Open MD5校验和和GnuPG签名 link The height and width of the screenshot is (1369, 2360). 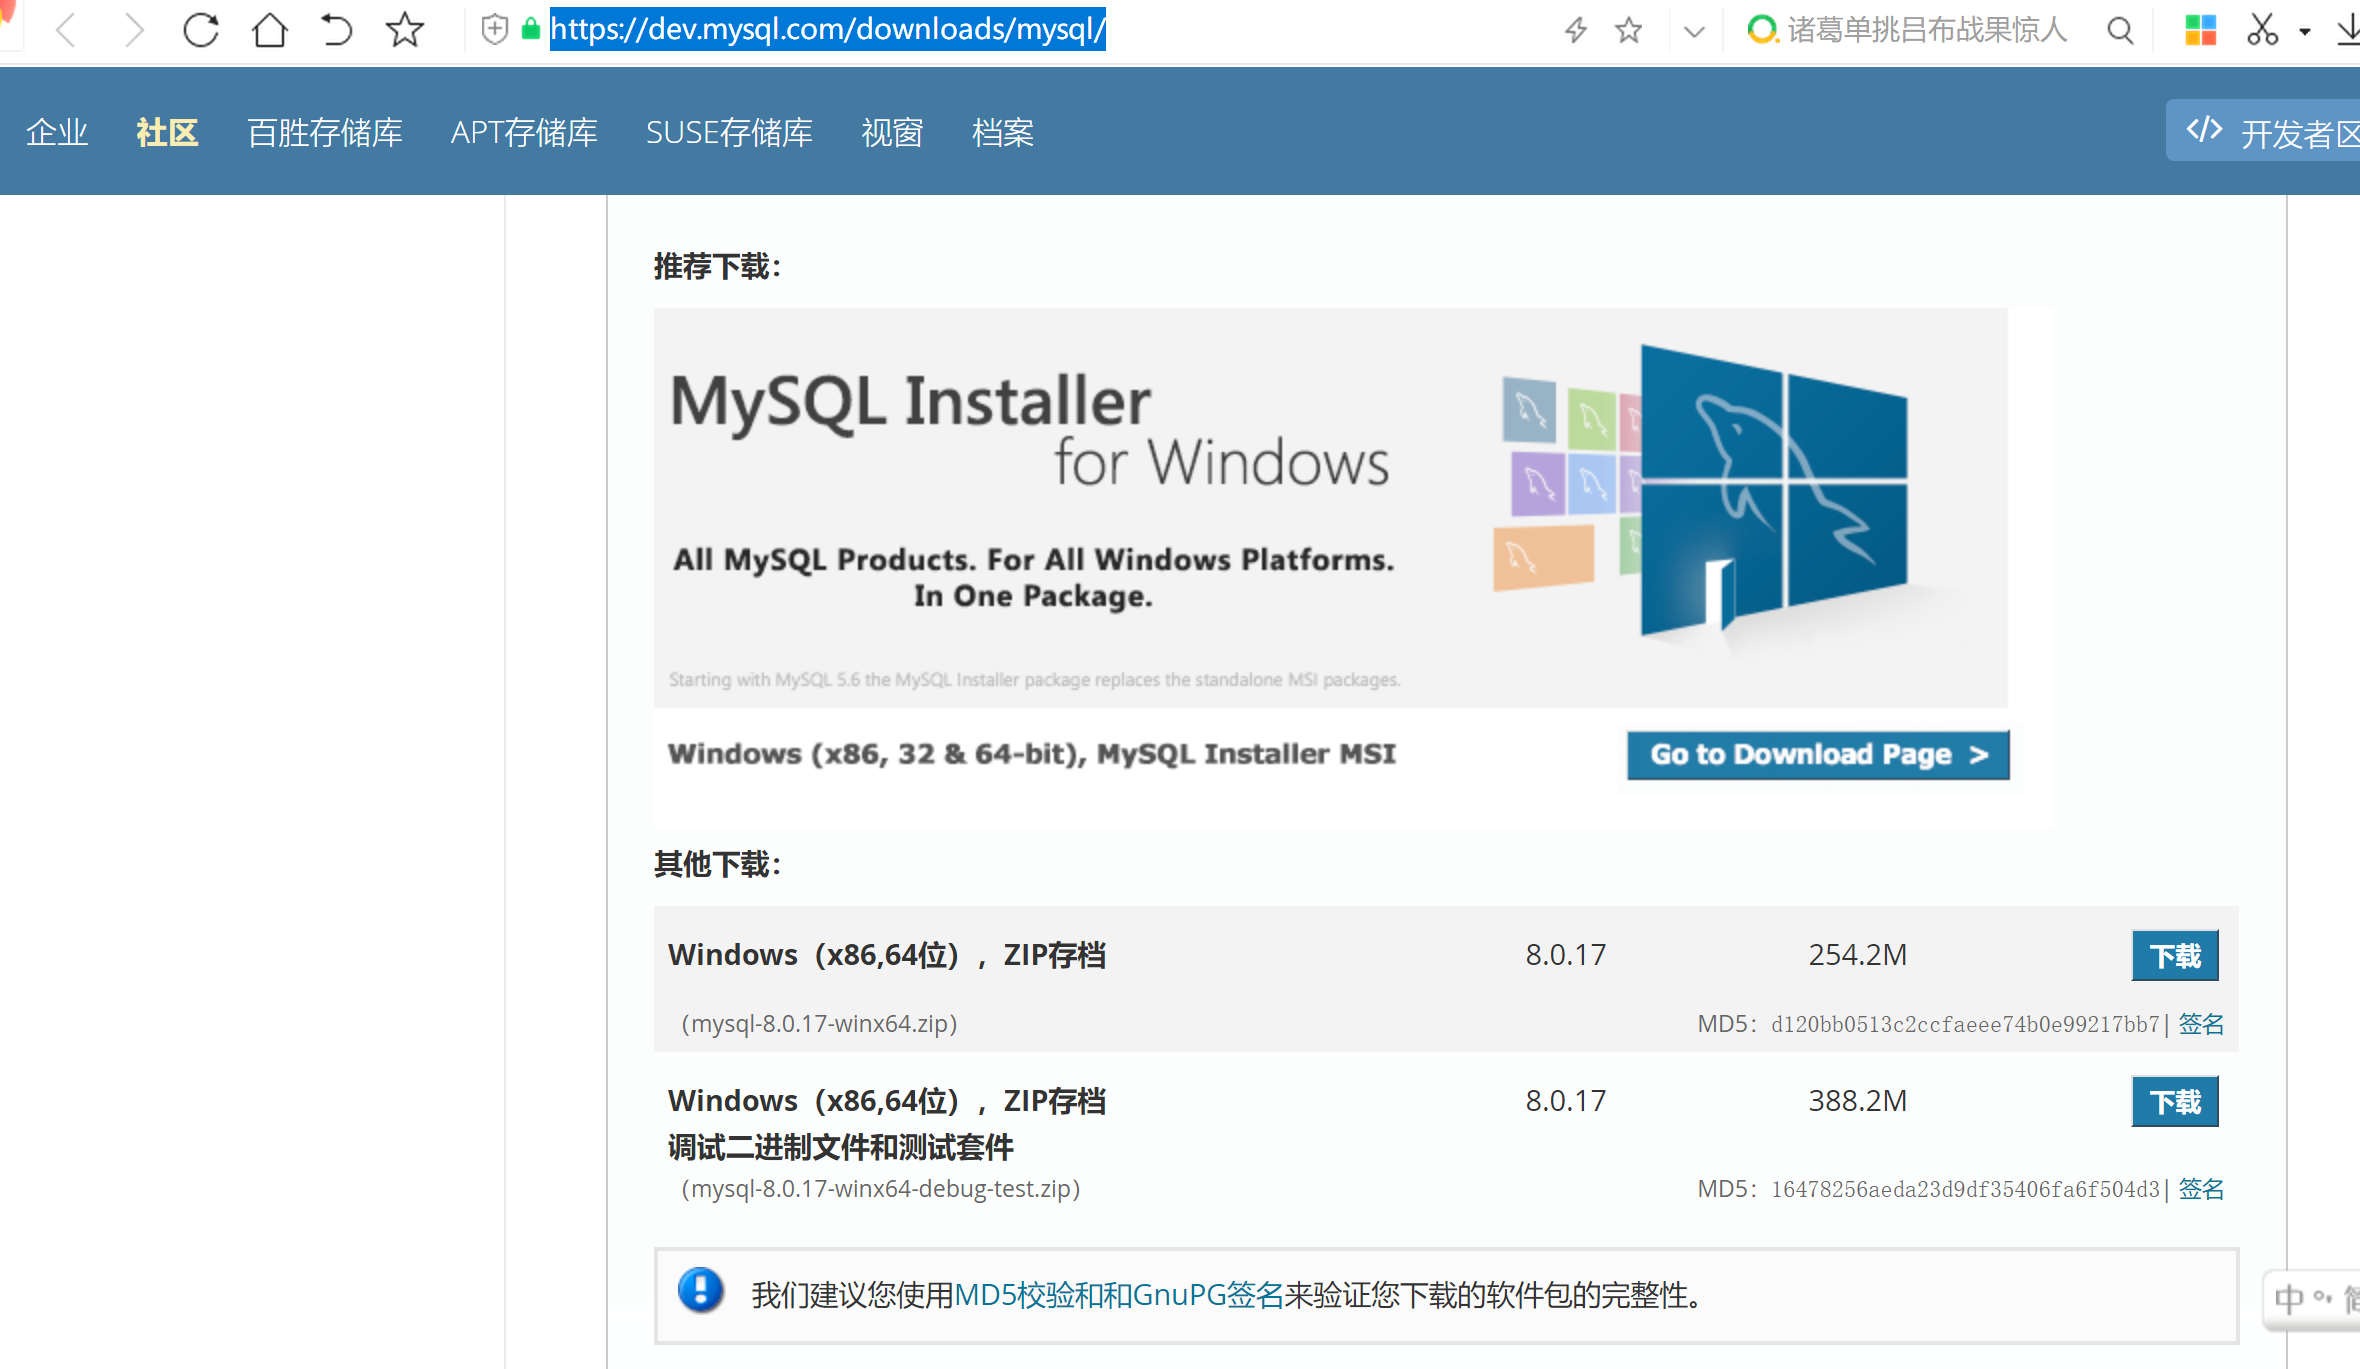tap(1118, 1295)
